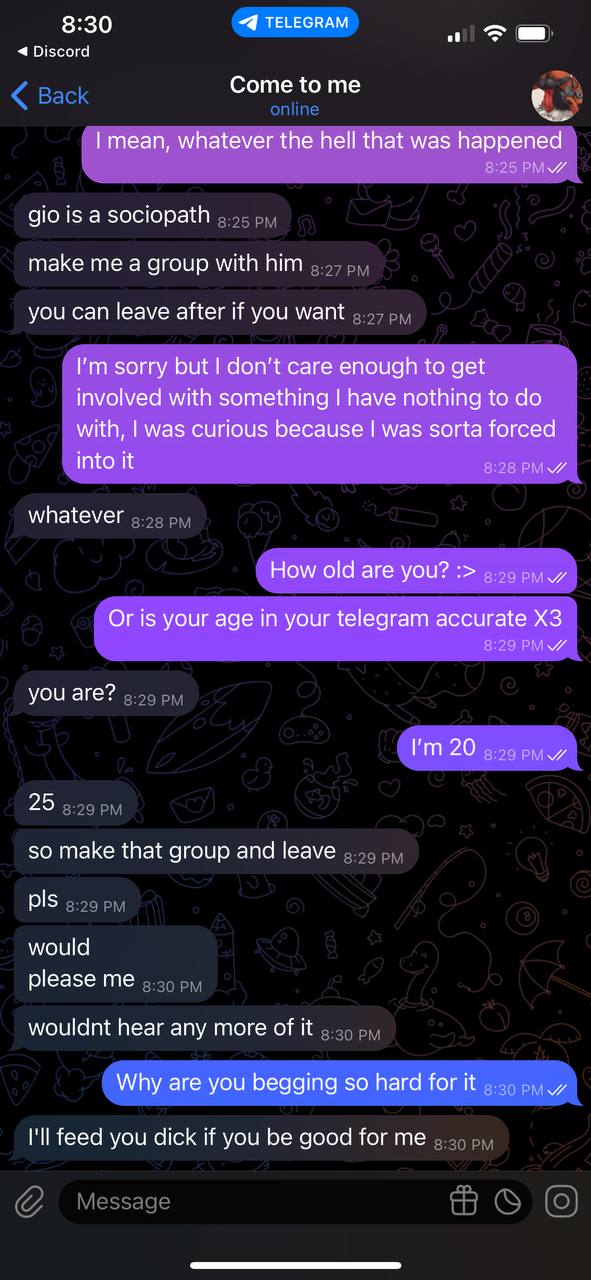Tap the Telegram pill in status bar
The height and width of the screenshot is (1280, 591).
click(x=295, y=22)
